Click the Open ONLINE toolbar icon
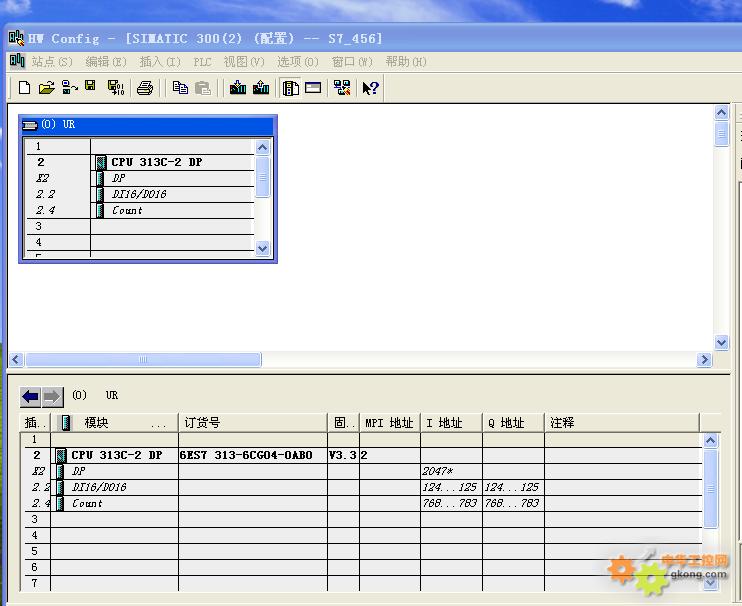Viewport: 742px width, 606px height. coord(69,88)
